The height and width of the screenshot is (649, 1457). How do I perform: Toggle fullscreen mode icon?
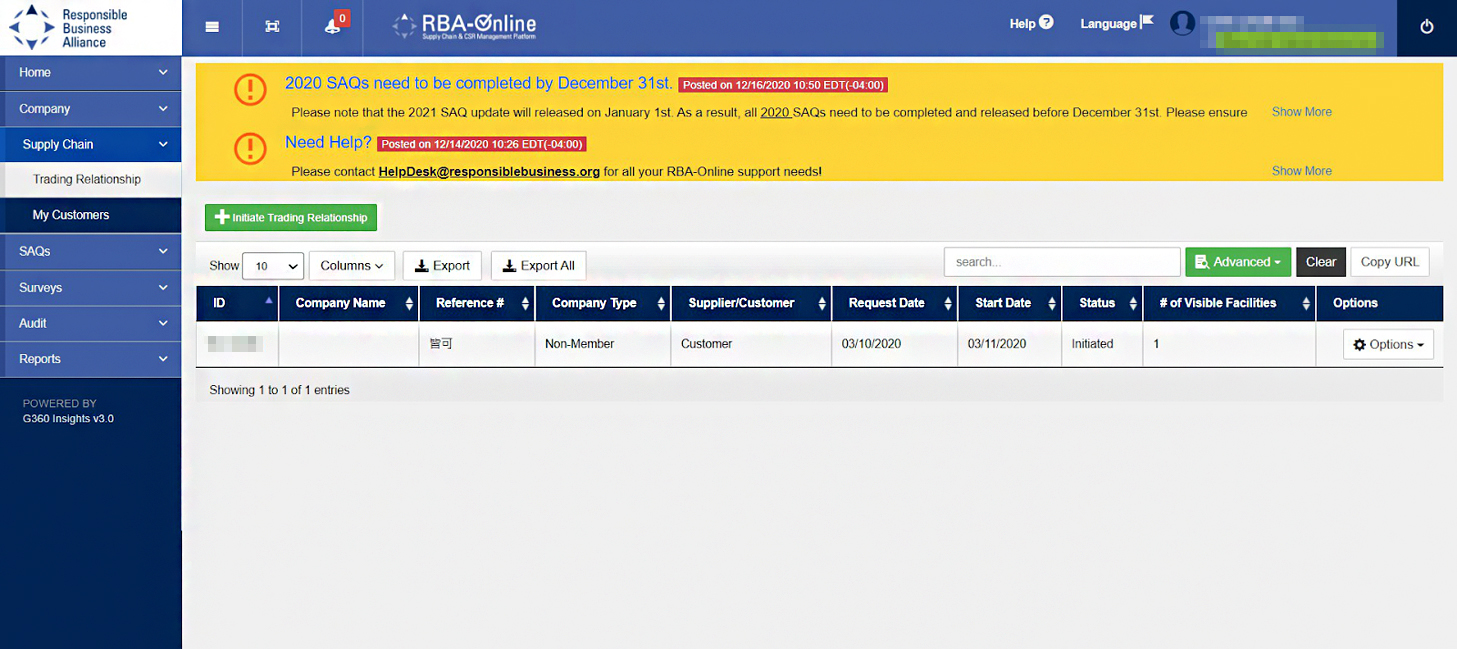tap(272, 27)
